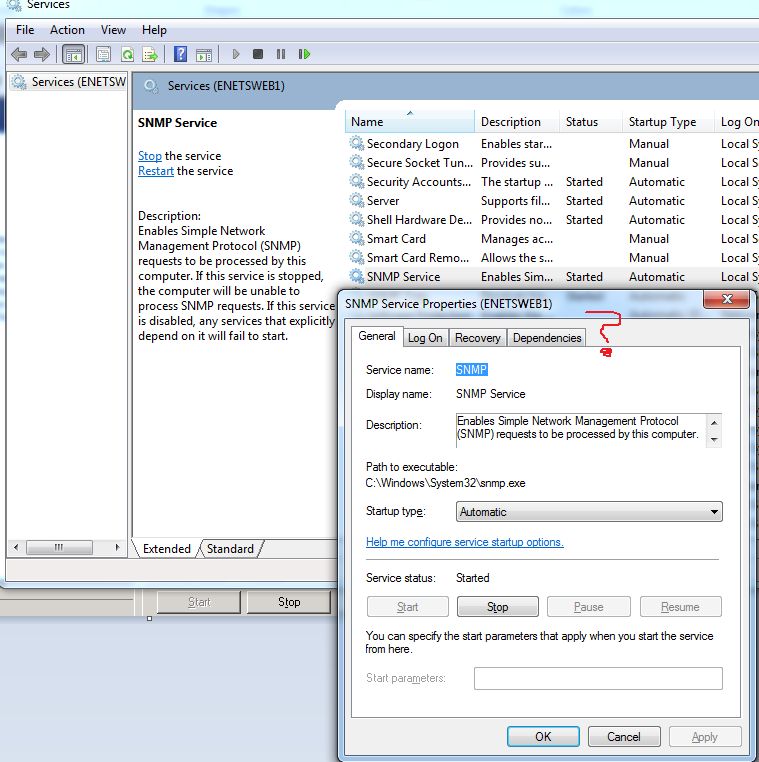Click the Start Service play icon
This screenshot has height=762, width=759.
(x=236, y=54)
